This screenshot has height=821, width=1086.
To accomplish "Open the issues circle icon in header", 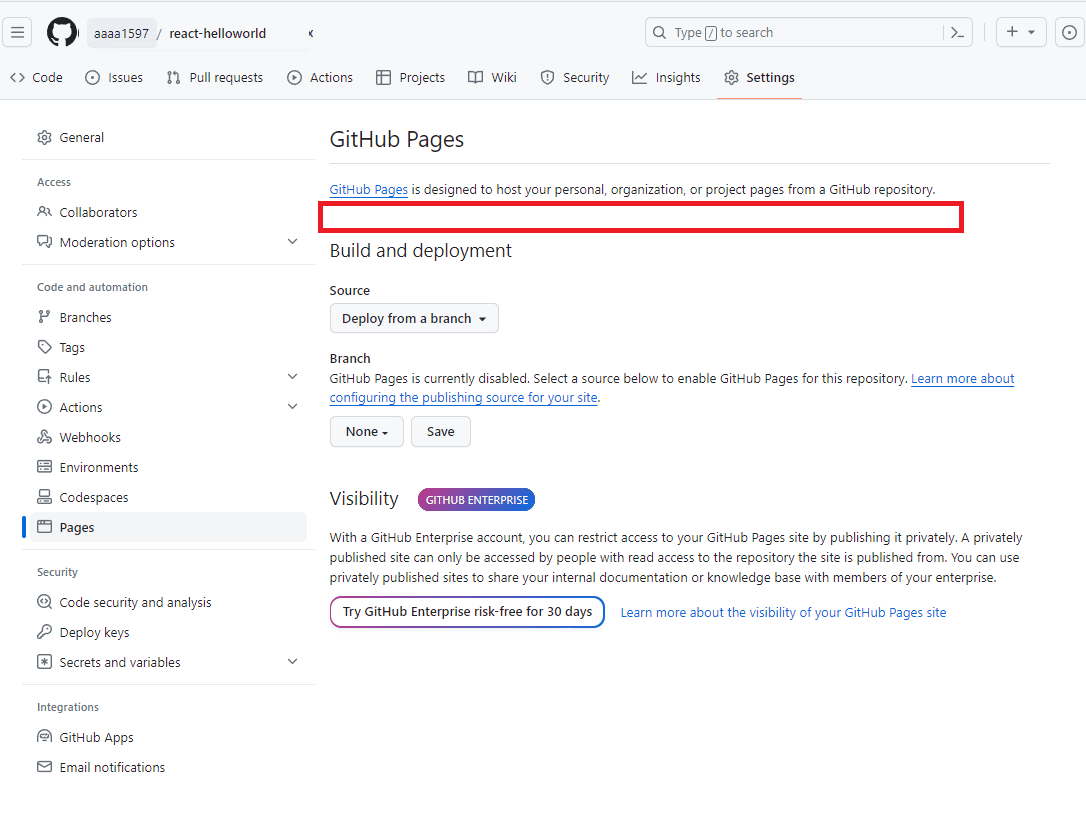I will [1069, 33].
